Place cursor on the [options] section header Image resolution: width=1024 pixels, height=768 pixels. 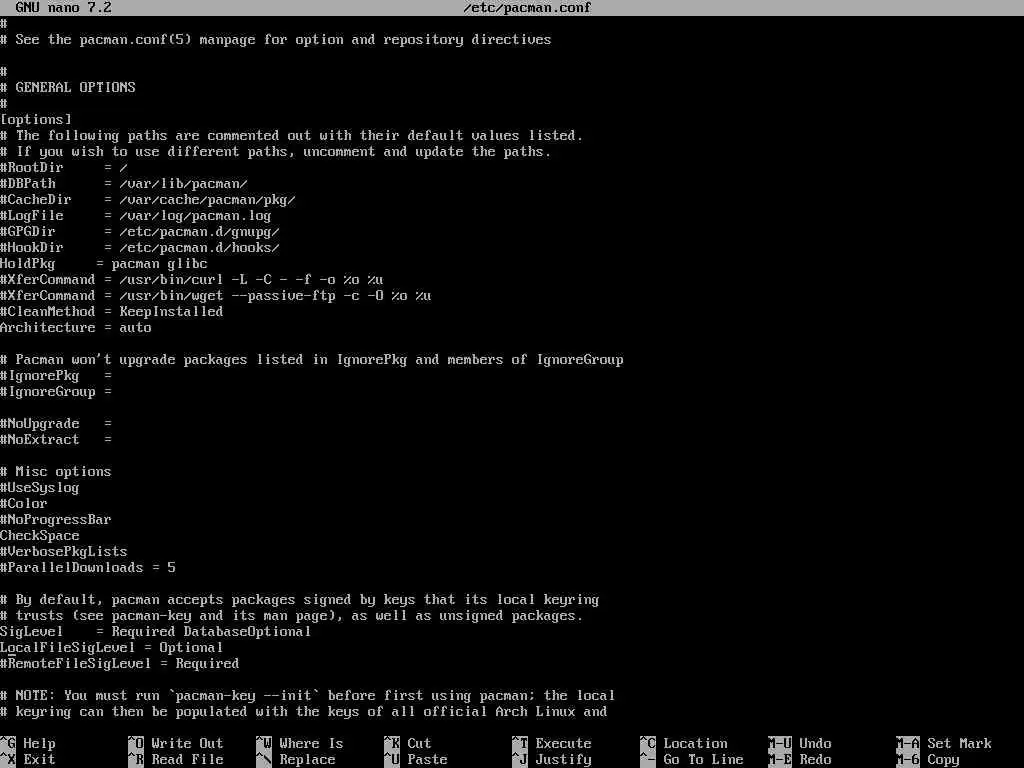tap(36, 120)
